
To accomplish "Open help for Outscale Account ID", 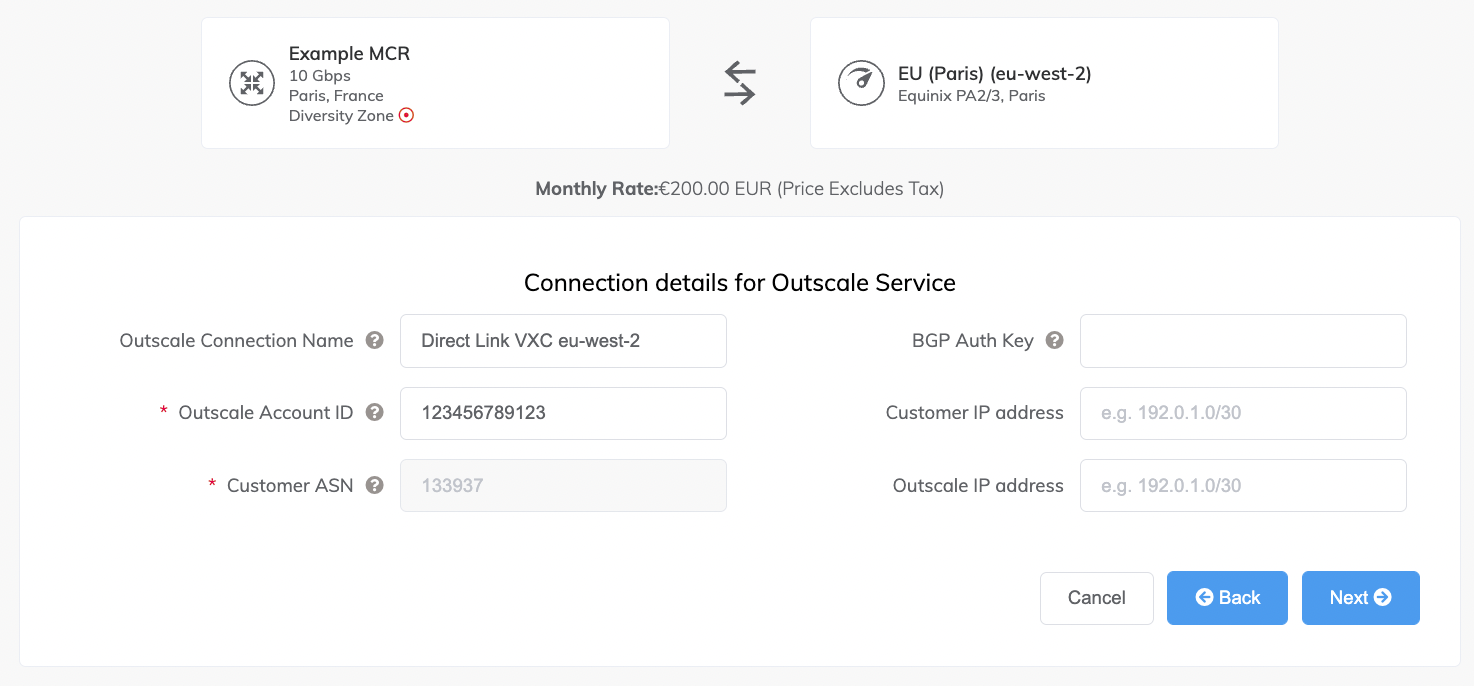I will [x=375, y=413].
